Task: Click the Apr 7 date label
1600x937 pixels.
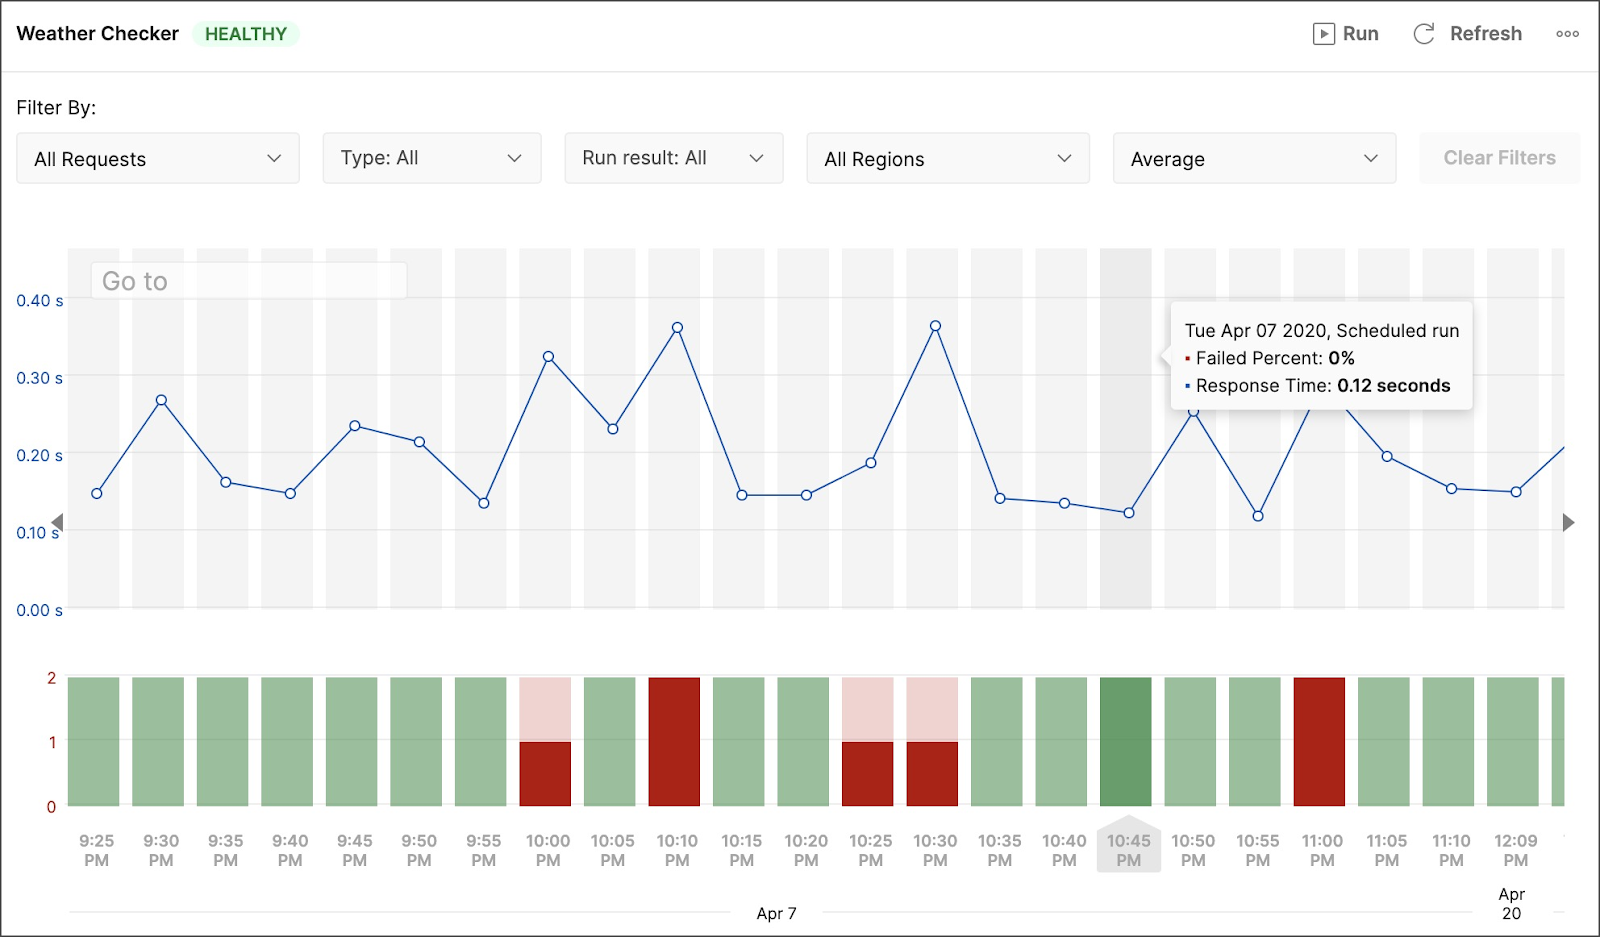Action: click(x=776, y=913)
